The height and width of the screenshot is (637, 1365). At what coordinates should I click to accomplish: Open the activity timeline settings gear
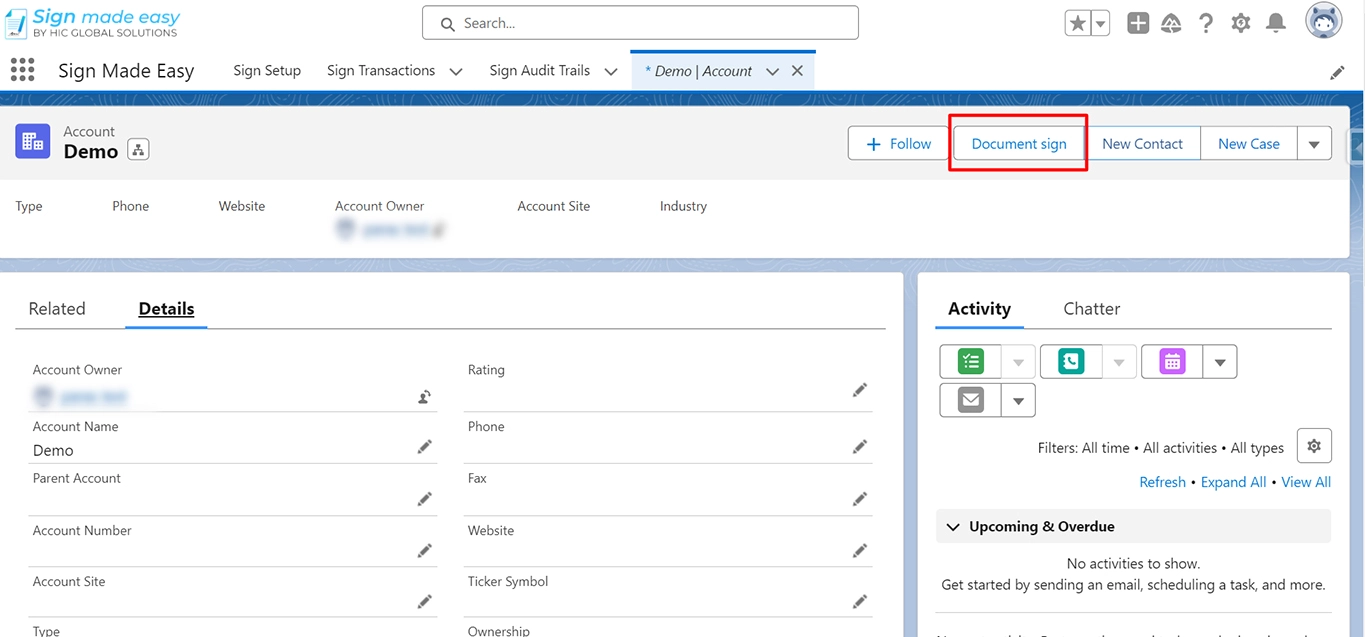[x=1314, y=446]
